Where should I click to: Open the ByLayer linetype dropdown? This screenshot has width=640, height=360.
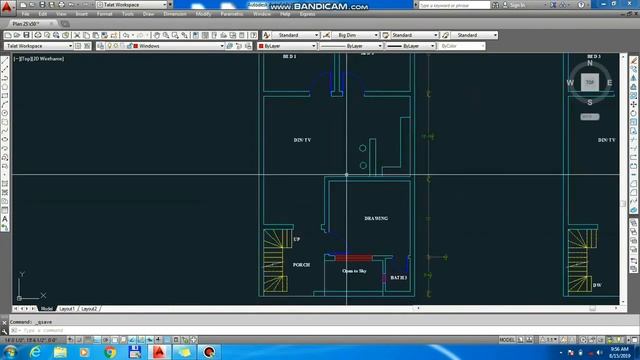coord(351,46)
